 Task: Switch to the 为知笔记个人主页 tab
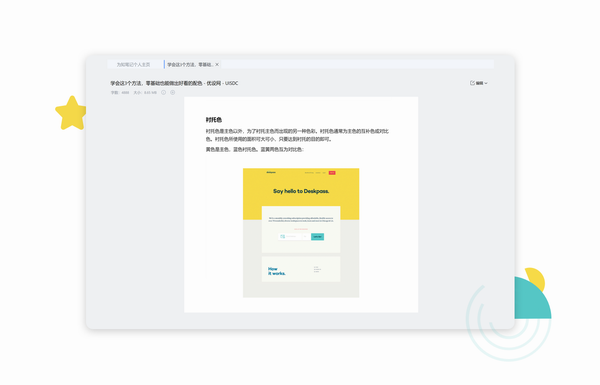[133, 64]
